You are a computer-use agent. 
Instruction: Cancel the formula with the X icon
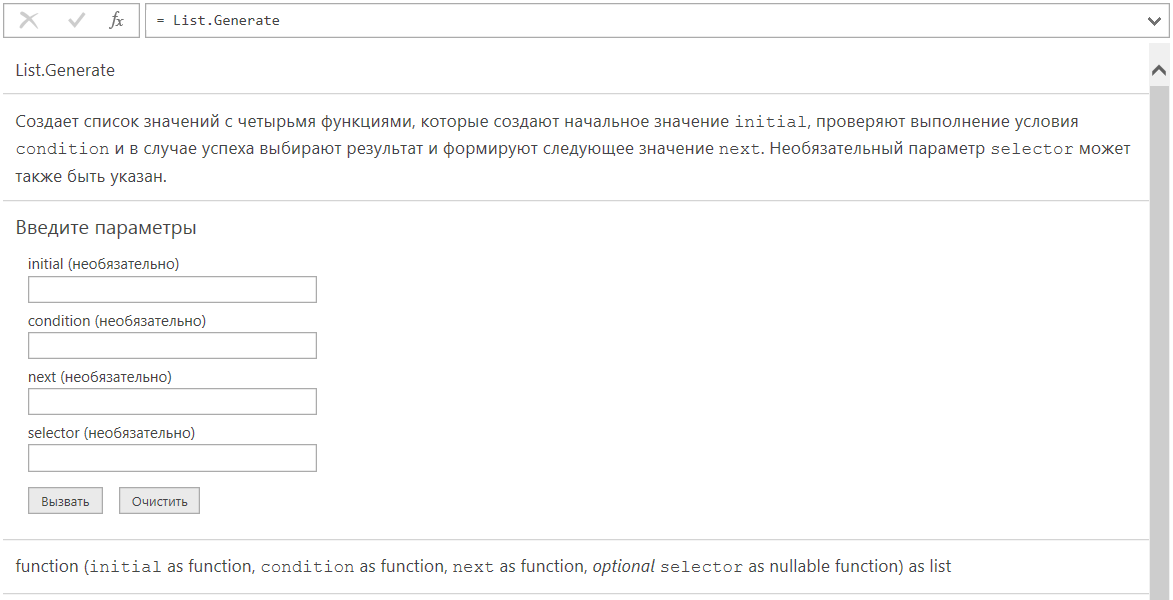(x=31, y=20)
